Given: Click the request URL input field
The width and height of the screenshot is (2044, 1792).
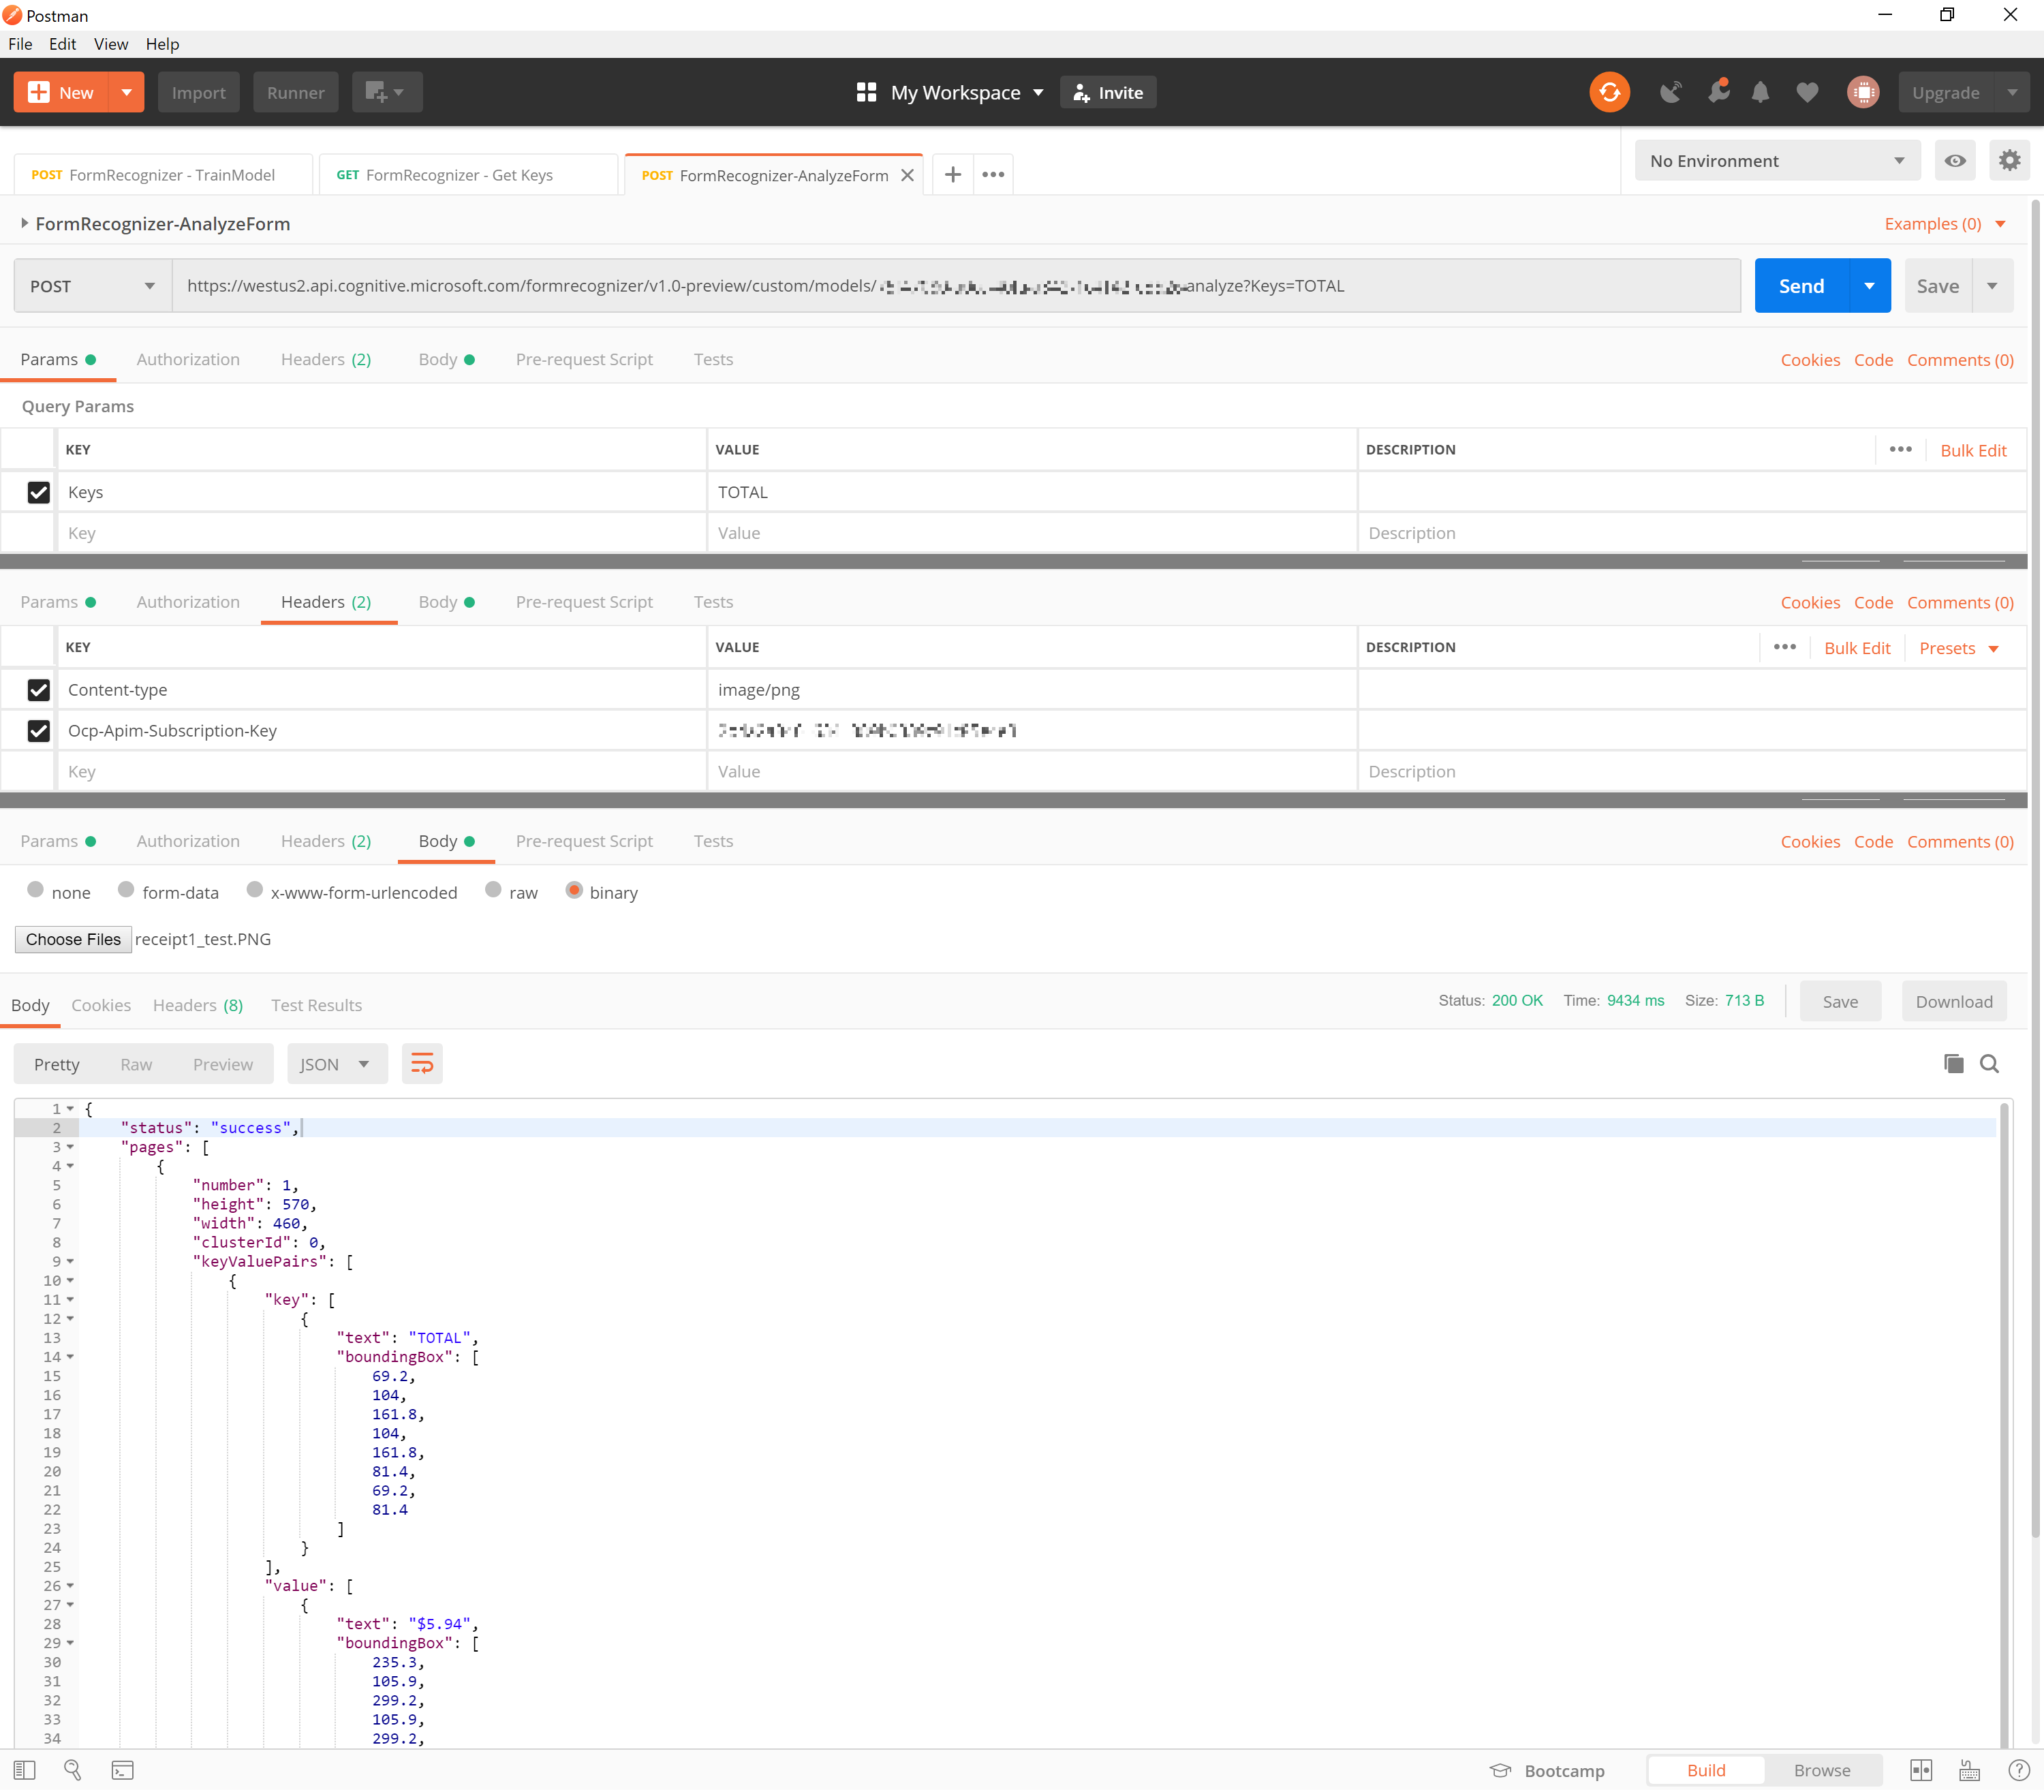Looking at the screenshot, I should click(x=955, y=286).
